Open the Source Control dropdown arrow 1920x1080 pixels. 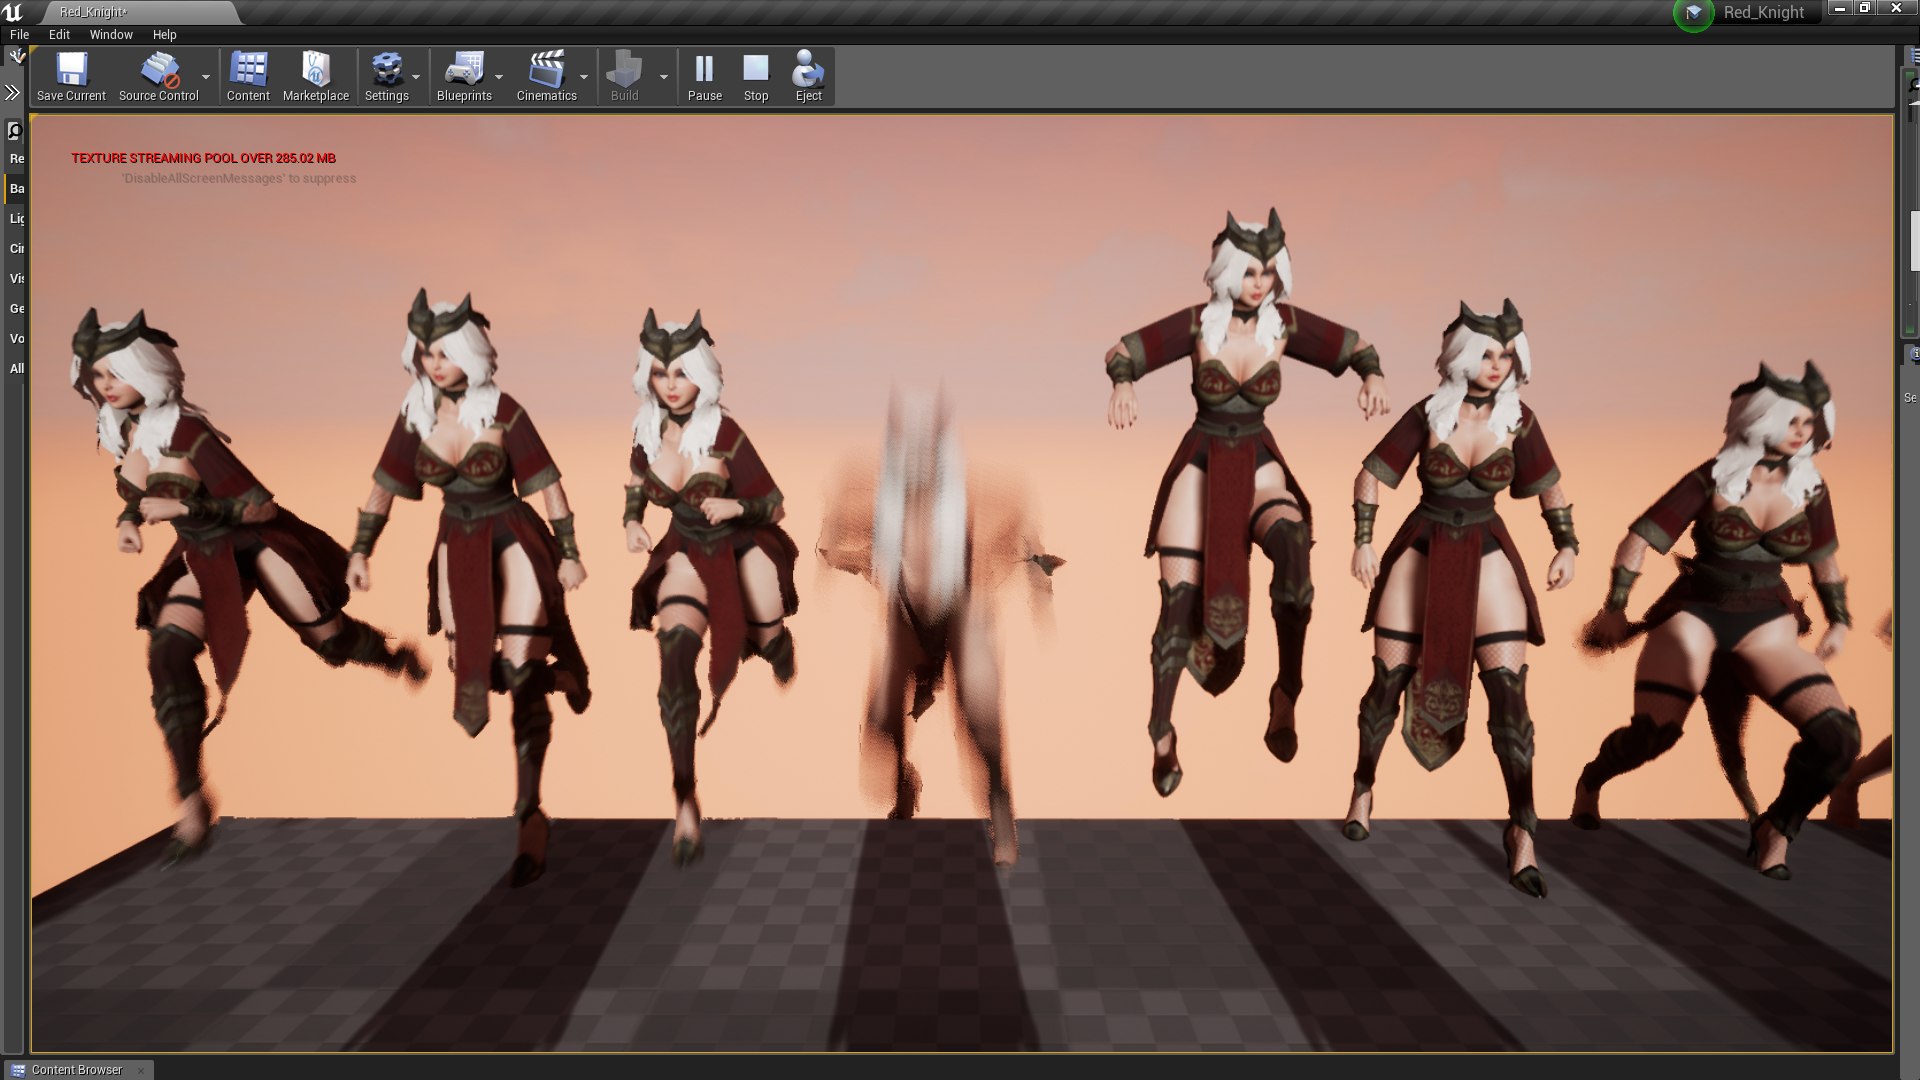tap(206, 77)
